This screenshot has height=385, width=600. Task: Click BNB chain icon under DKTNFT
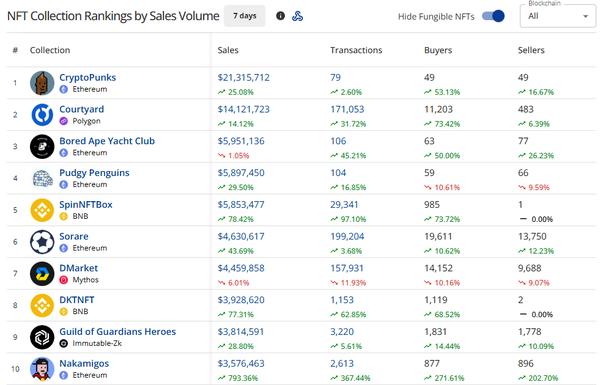[x=64, y=312]
